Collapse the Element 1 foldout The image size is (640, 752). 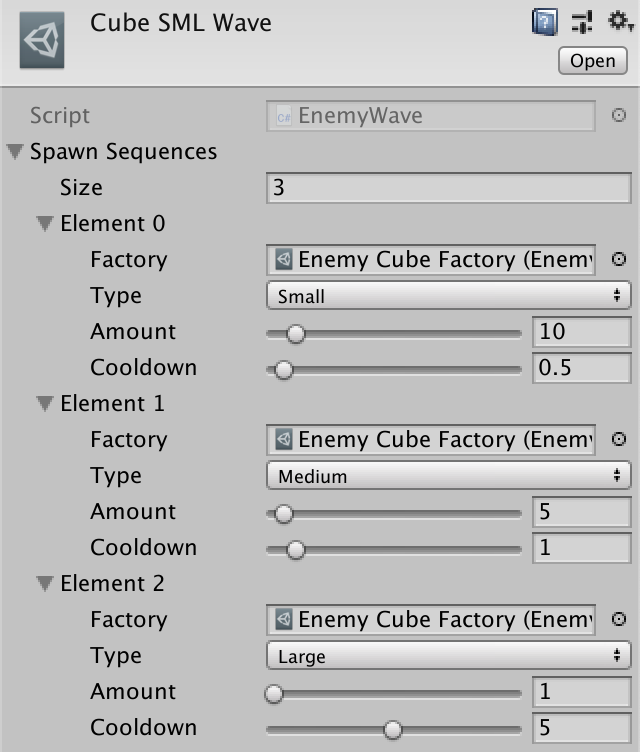point(45,404)
